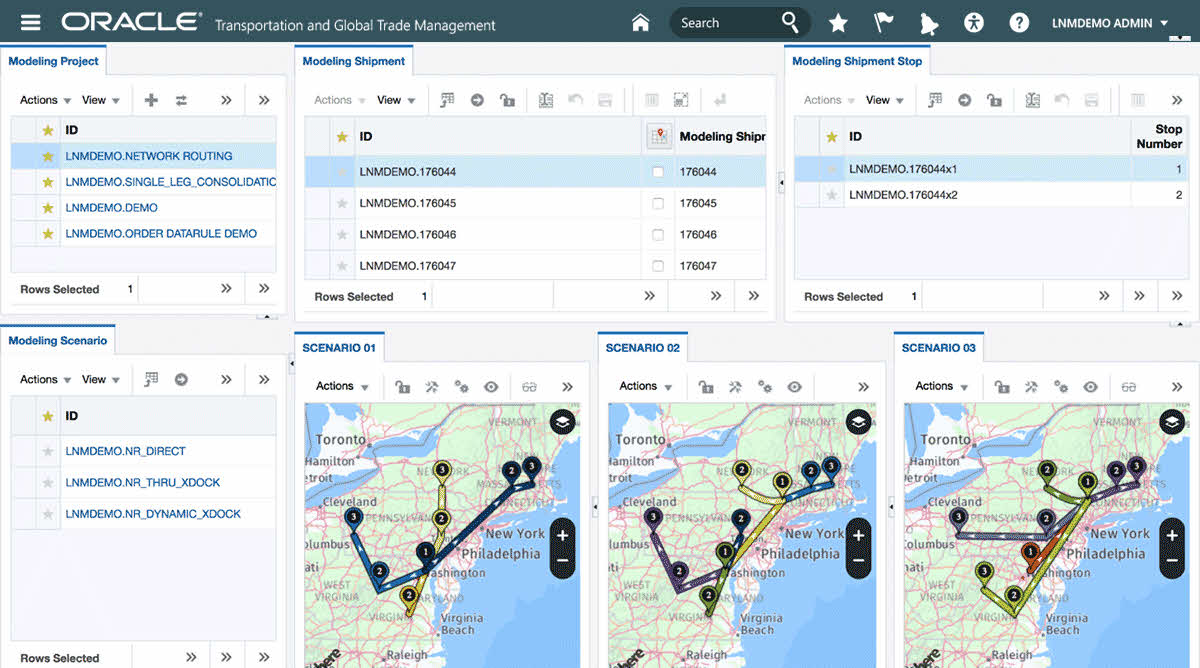Viewport: 1200px width, 668px height.
Task: Click the zoom in control on Scenario 01 map
Action: (x=561, y=539)
